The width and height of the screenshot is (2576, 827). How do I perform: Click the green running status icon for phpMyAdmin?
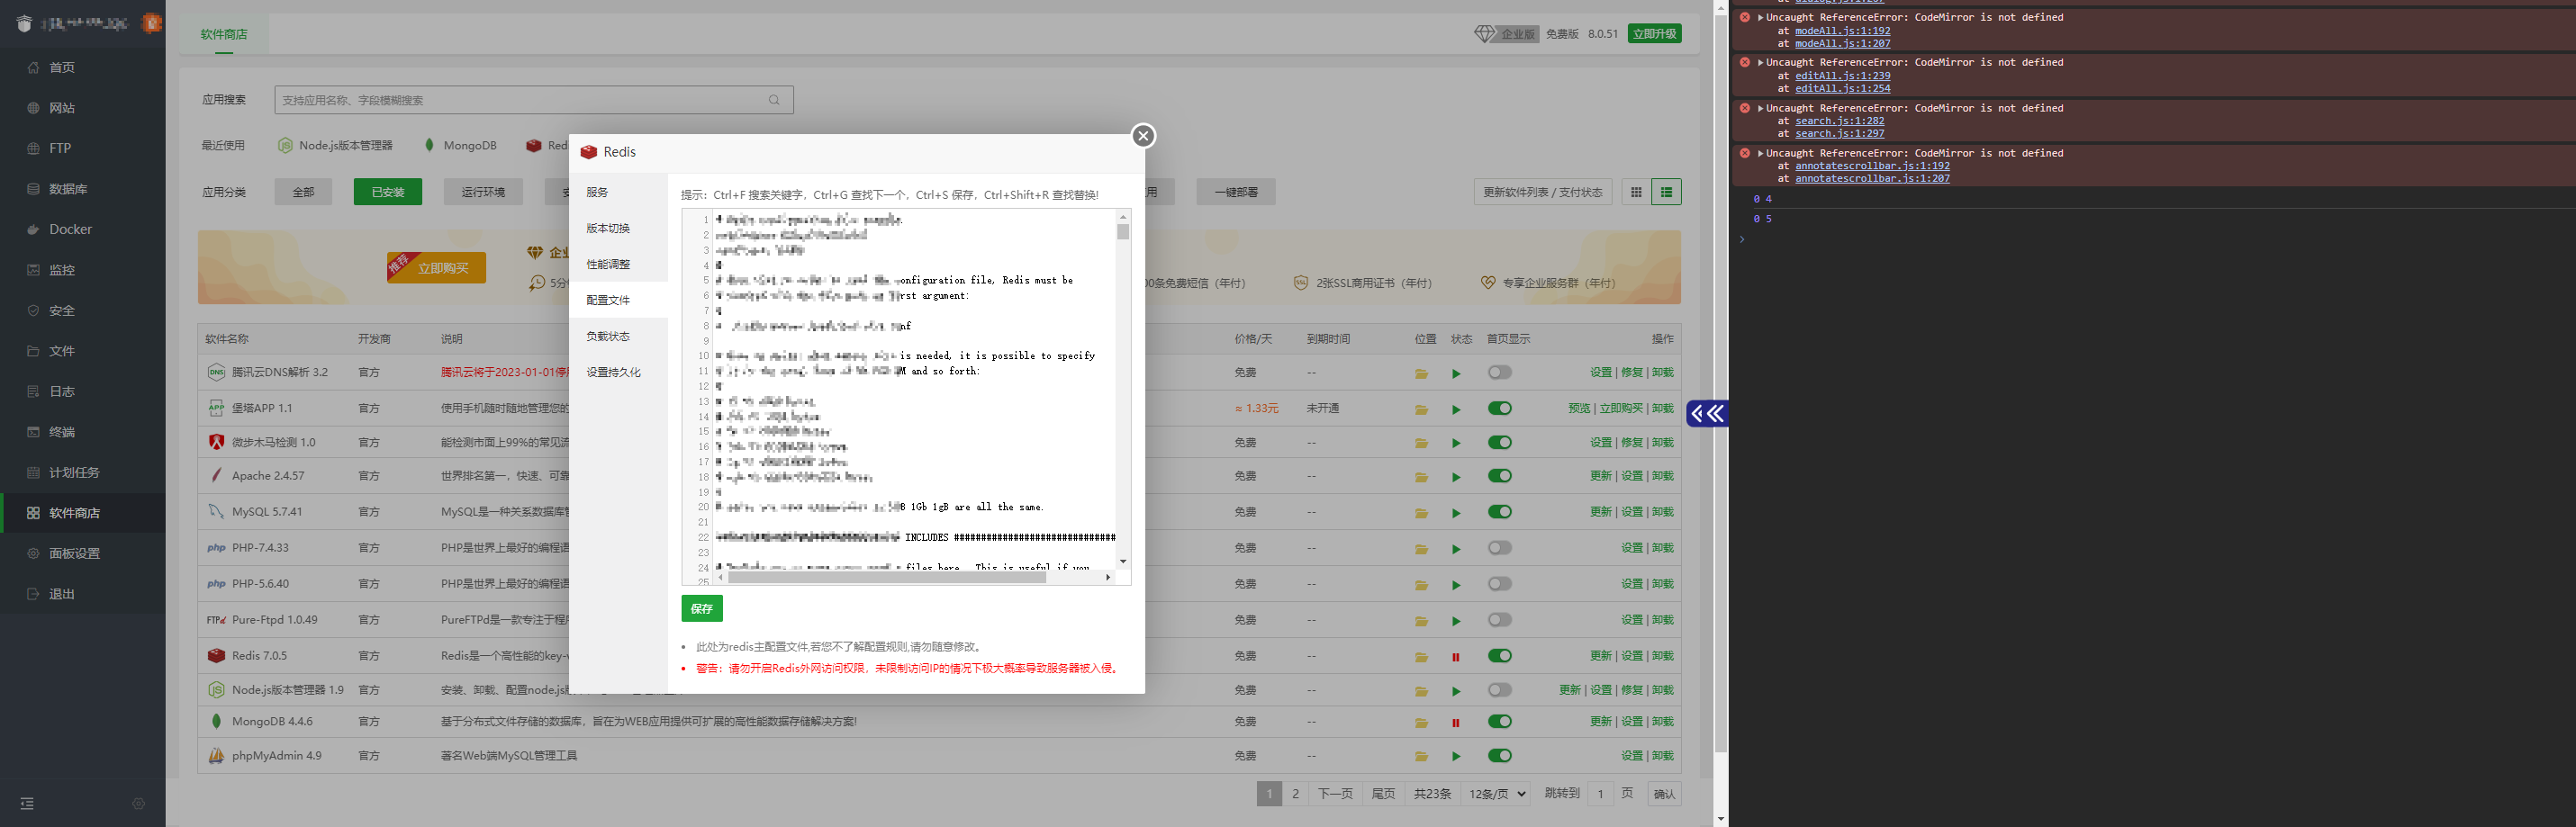1456,757
